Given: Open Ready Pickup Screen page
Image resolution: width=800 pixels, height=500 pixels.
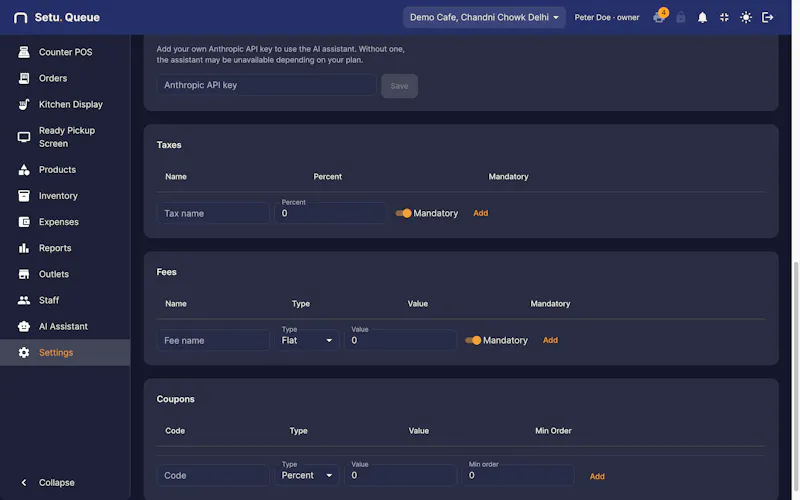Looking at the screenshot, I should click(65, 137).
